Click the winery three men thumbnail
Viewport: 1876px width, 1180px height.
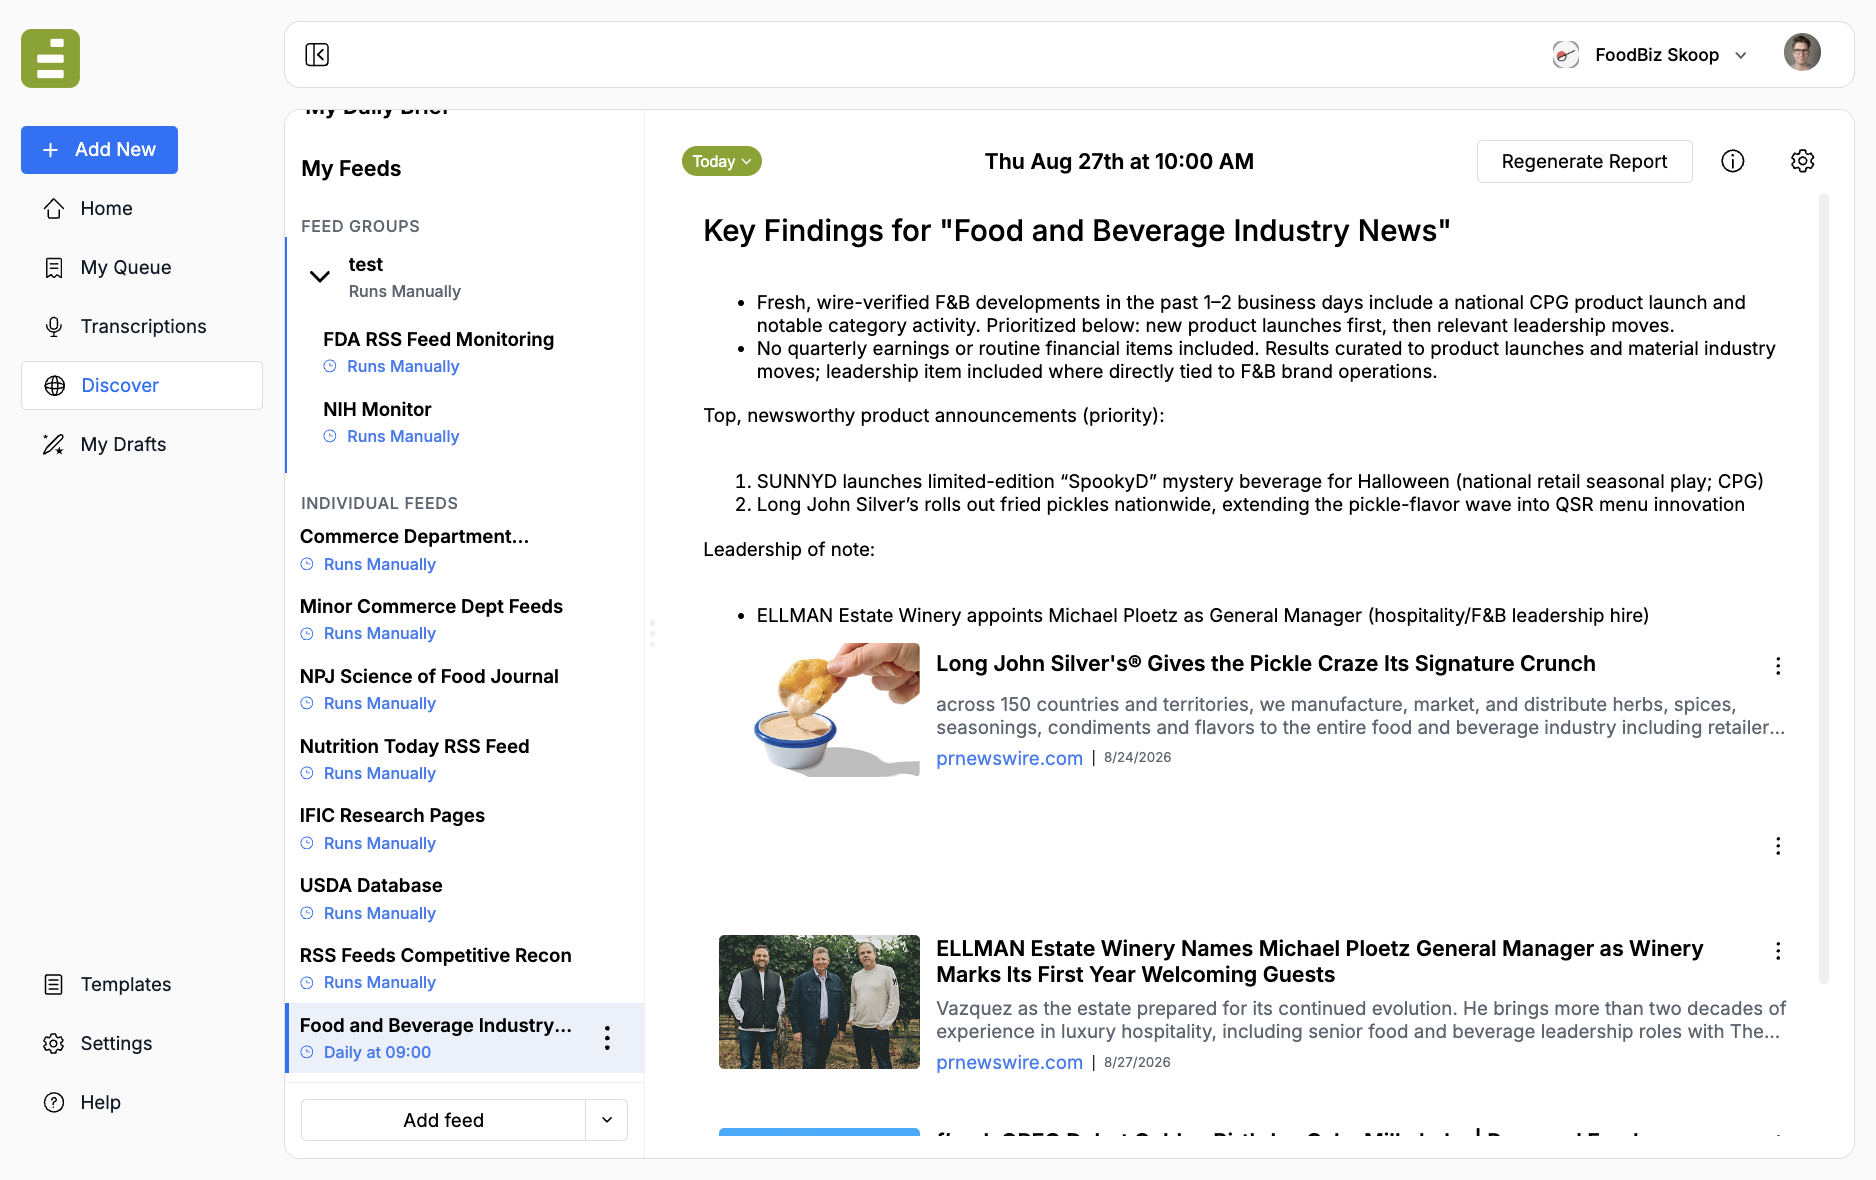(x=819, y=1002)
